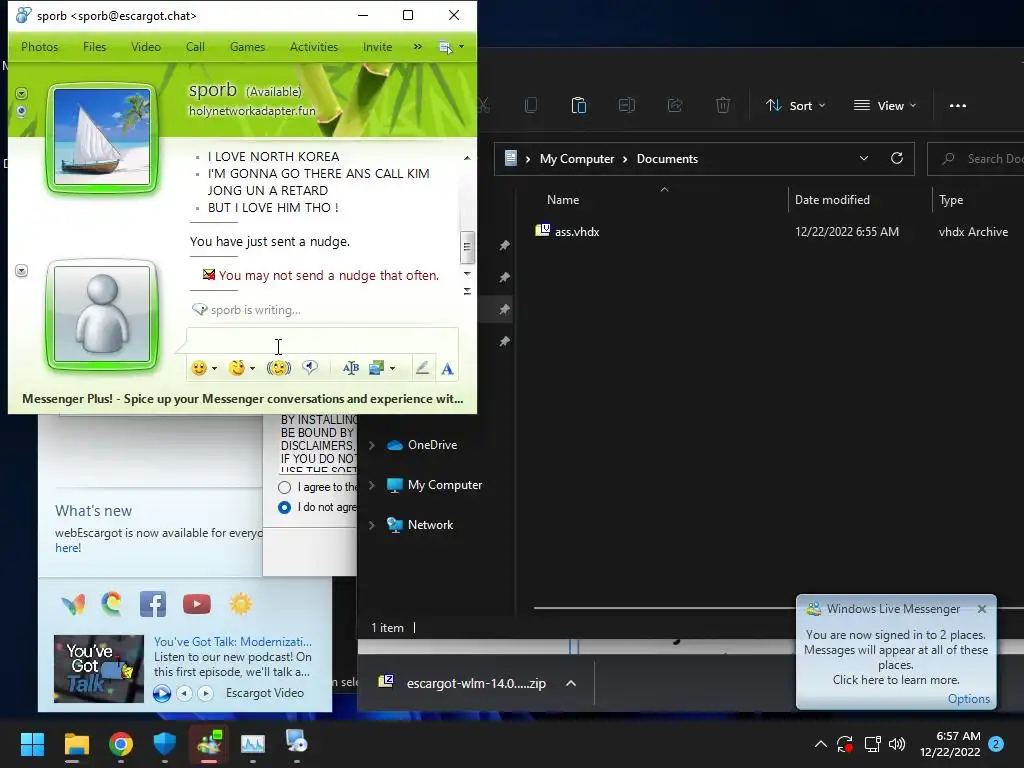Click the MSN butterfly icon in Escargot Today
Screen dimensions: 1024x768
coord(73,604)
